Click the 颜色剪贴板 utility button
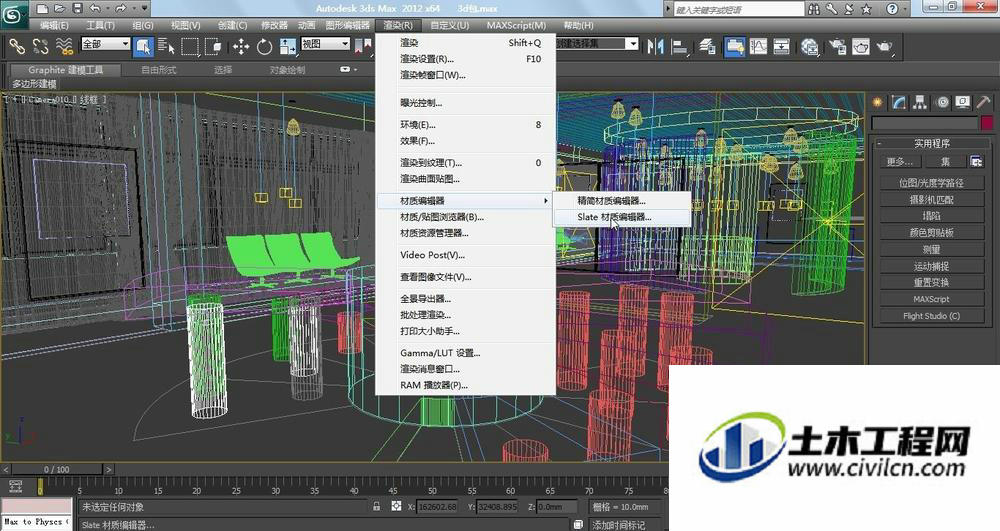 (932, 233)
